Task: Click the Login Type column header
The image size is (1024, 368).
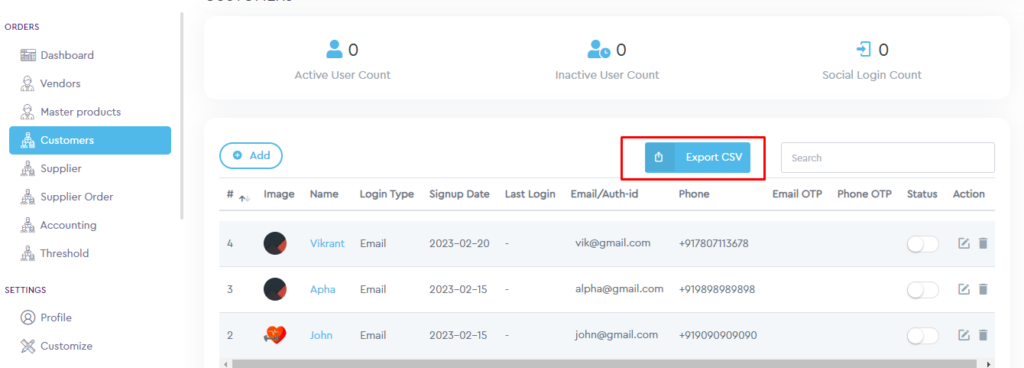Action: (x=387, y=194)
